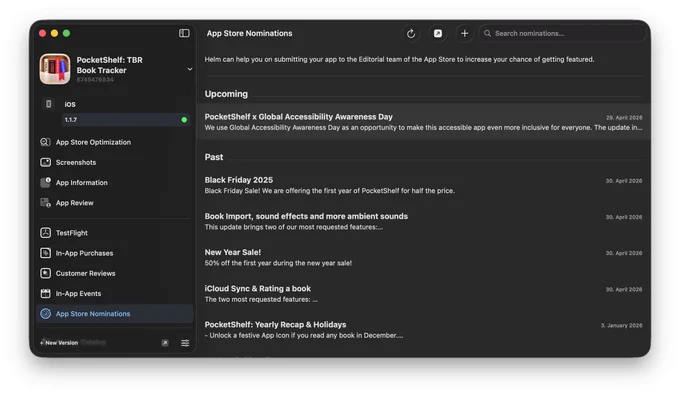
Task: Click the Customer Reviews star icon
Action: coord(45,273)
